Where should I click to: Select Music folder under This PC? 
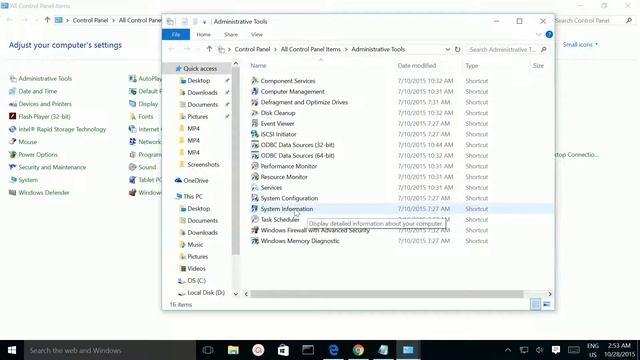195,244
